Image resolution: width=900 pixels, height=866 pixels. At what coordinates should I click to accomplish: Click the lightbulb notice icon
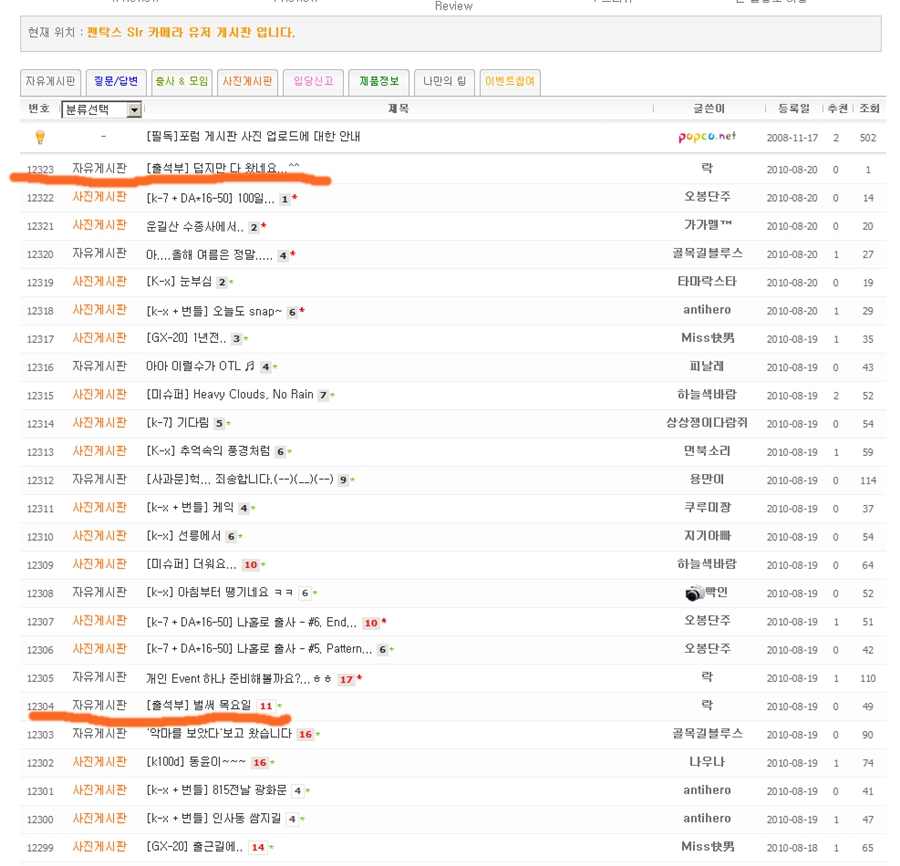click(40, 137)
